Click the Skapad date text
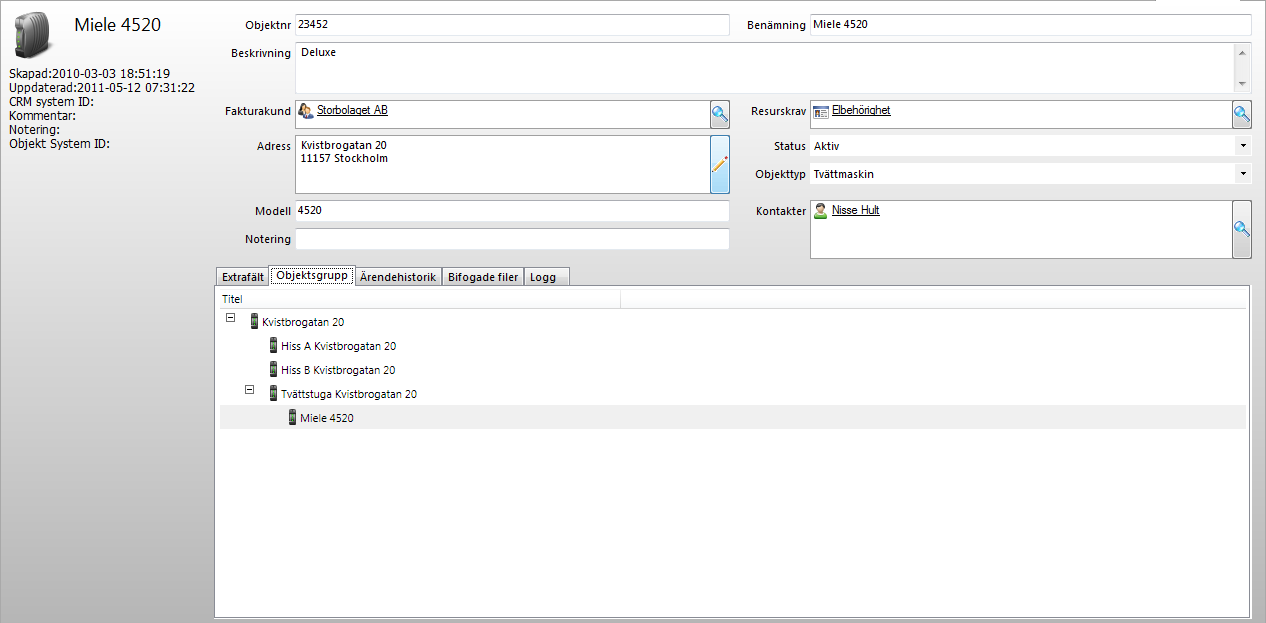The width and height of the screenshot is (1266, 623). [90, 73]
